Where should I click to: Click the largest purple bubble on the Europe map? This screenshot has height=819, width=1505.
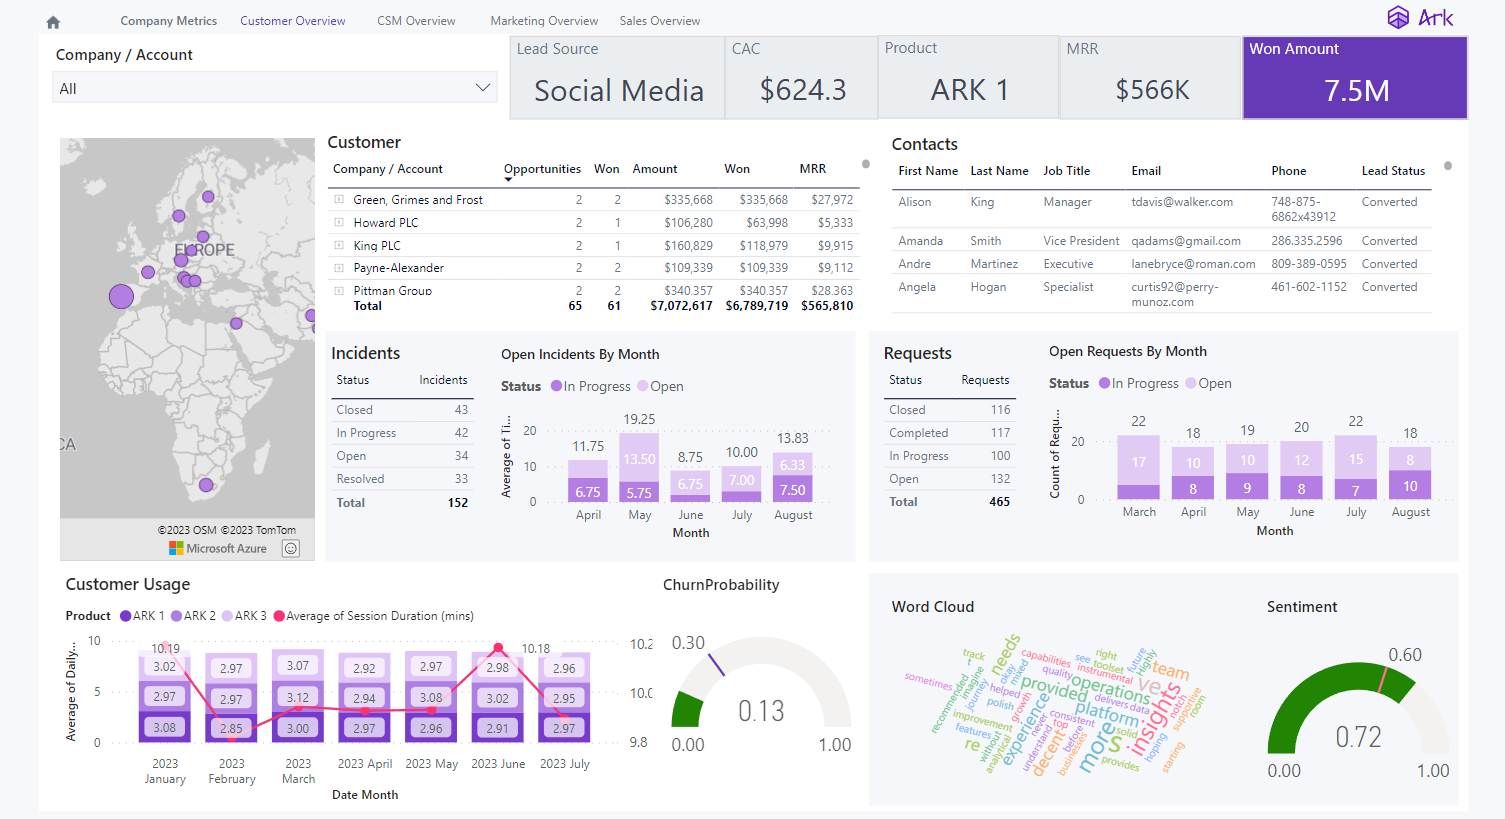click(121, 296)
